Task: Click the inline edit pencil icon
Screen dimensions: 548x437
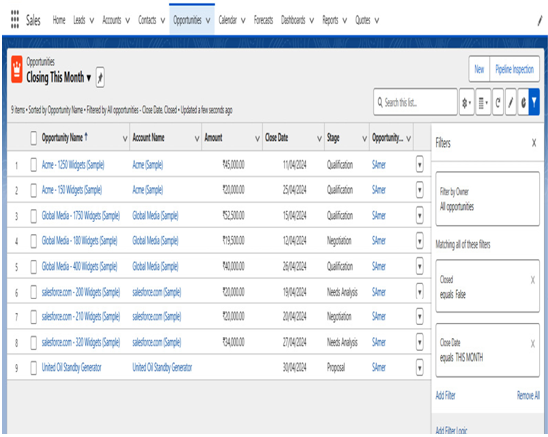Action: 511,102
